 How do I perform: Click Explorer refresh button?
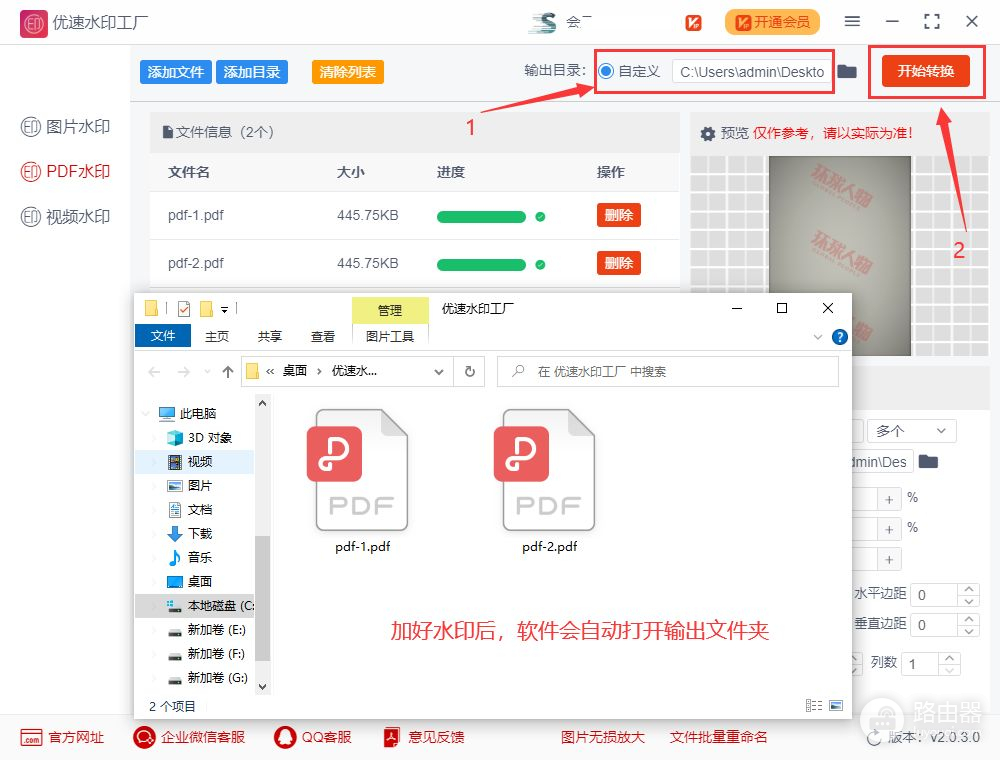coord(469,371)
